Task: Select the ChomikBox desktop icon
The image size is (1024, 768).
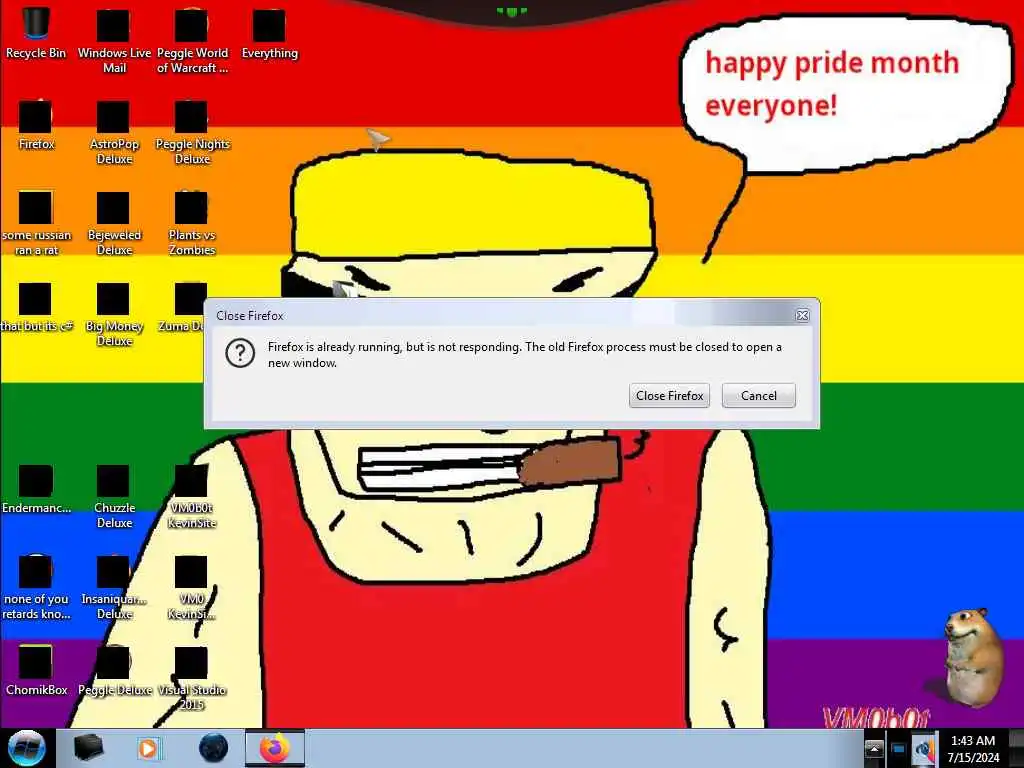Action: pos(36,670)
